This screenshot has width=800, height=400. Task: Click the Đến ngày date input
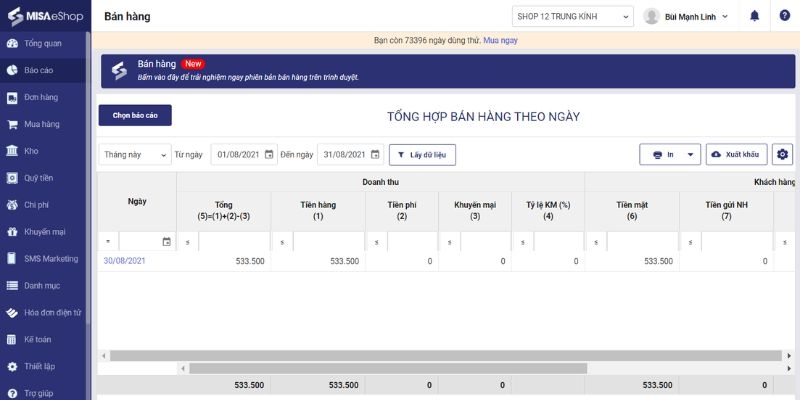click(x=351, y=155)
